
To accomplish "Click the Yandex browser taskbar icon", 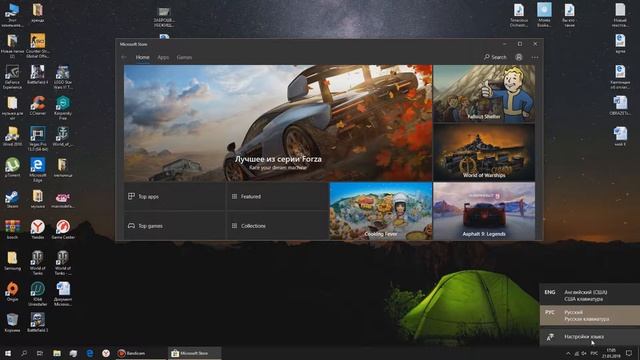I will point(106,353).
